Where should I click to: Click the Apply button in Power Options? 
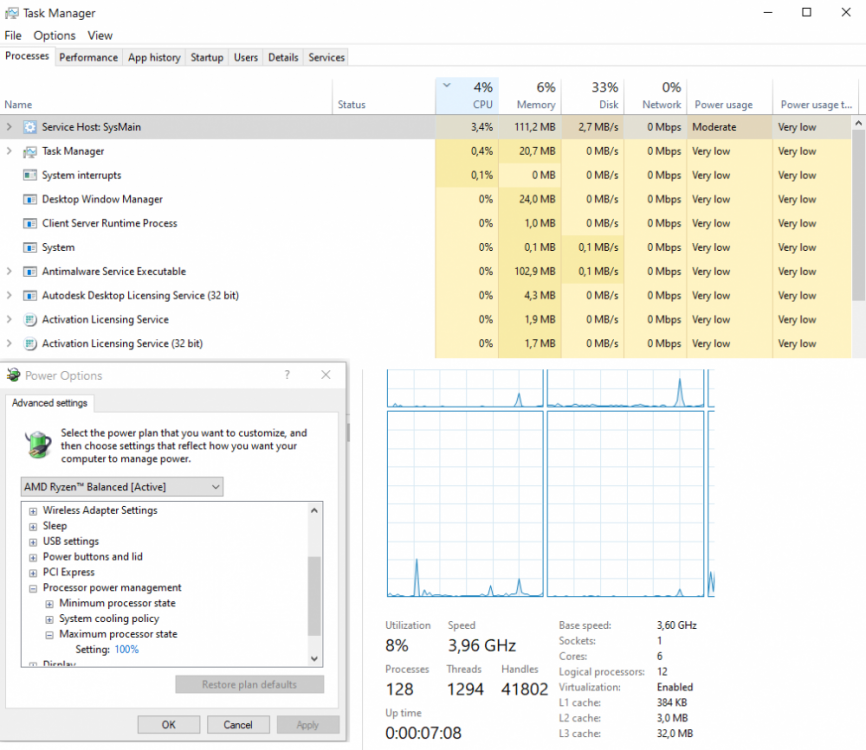click(x=308, y=725)
